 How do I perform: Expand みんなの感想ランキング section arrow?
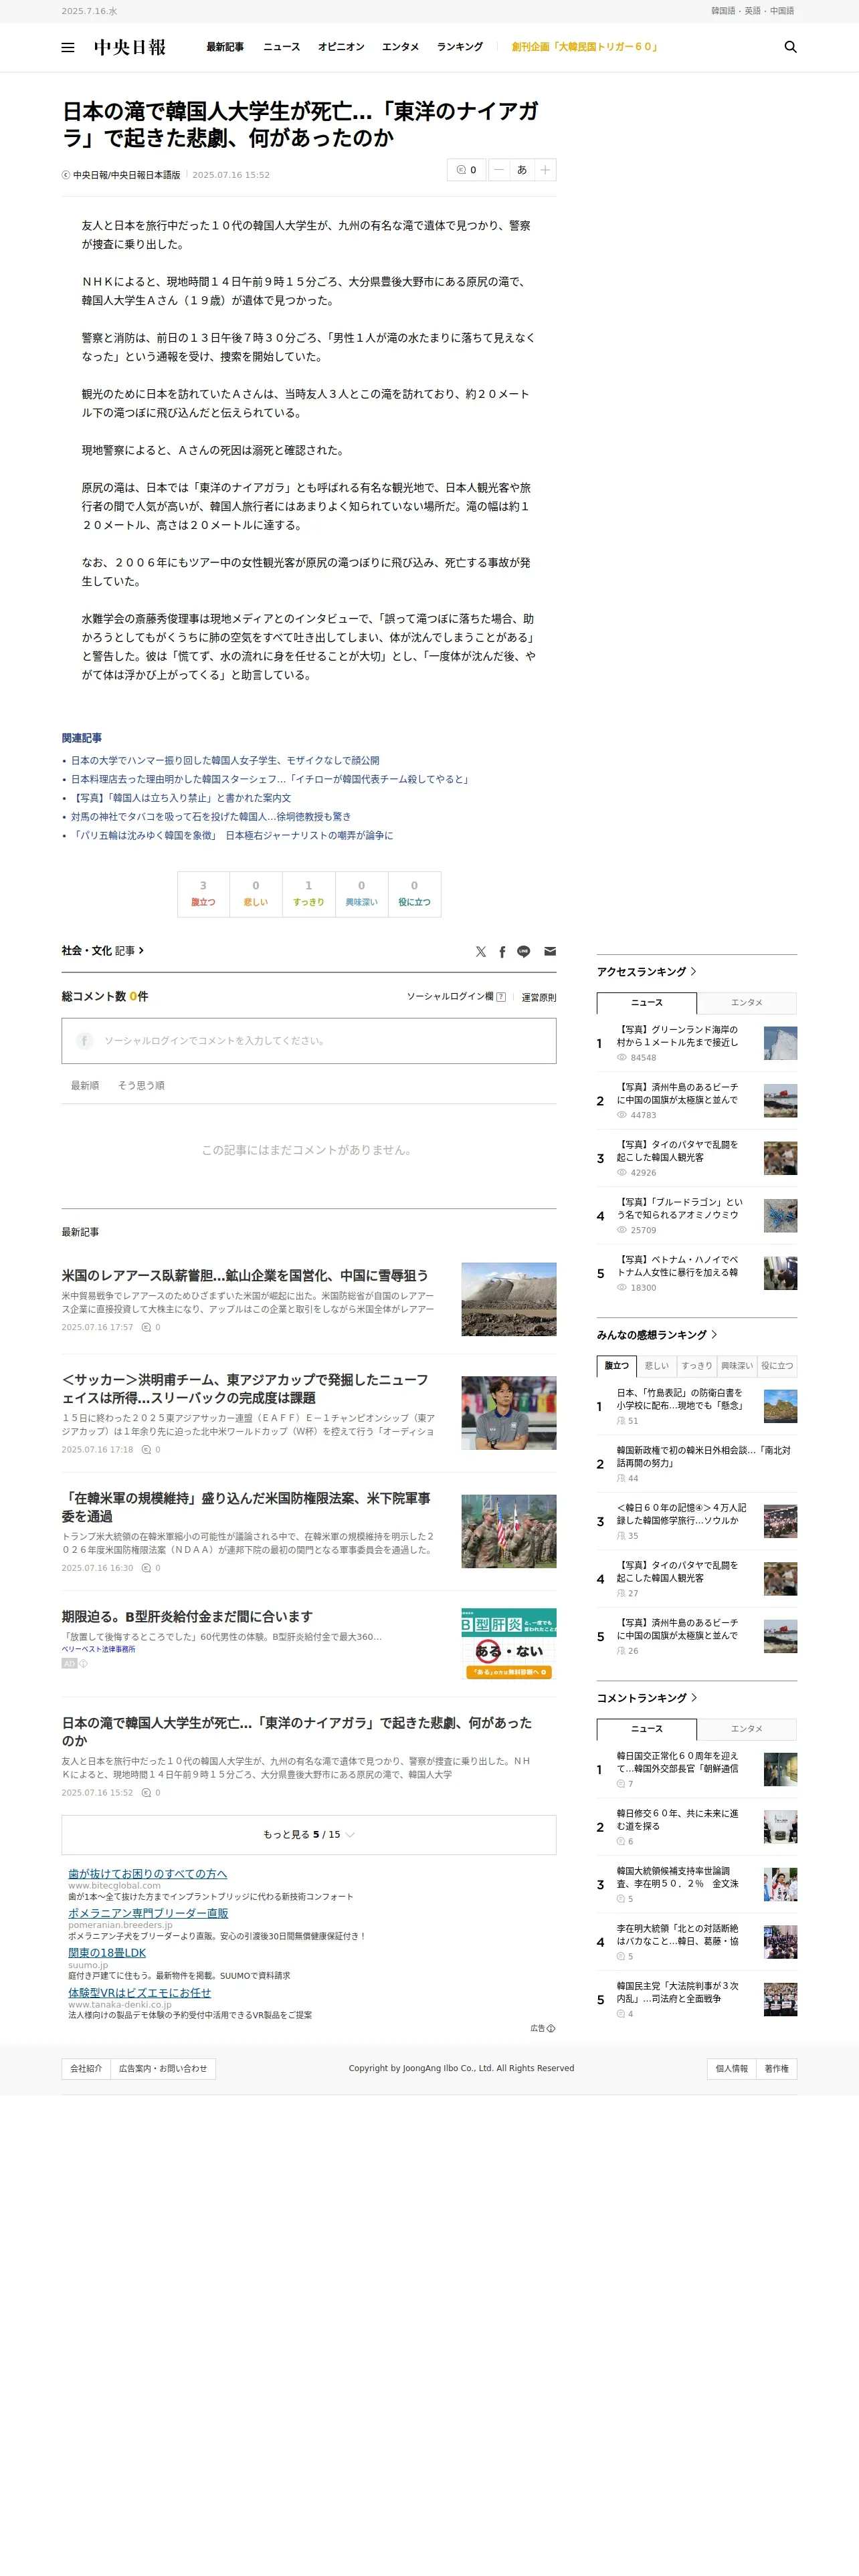coord(714,1335)
